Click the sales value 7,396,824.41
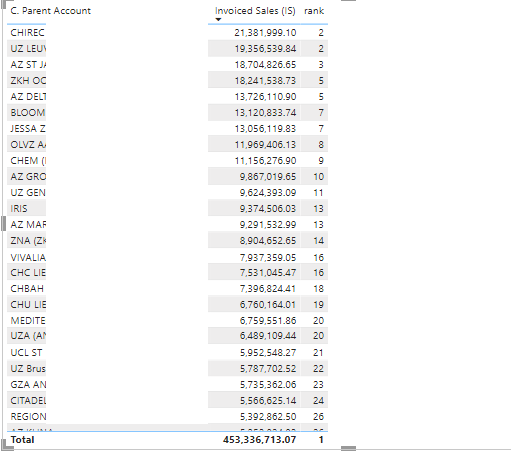The width and height of the screenshot is (511, 459). coord(268,289)
